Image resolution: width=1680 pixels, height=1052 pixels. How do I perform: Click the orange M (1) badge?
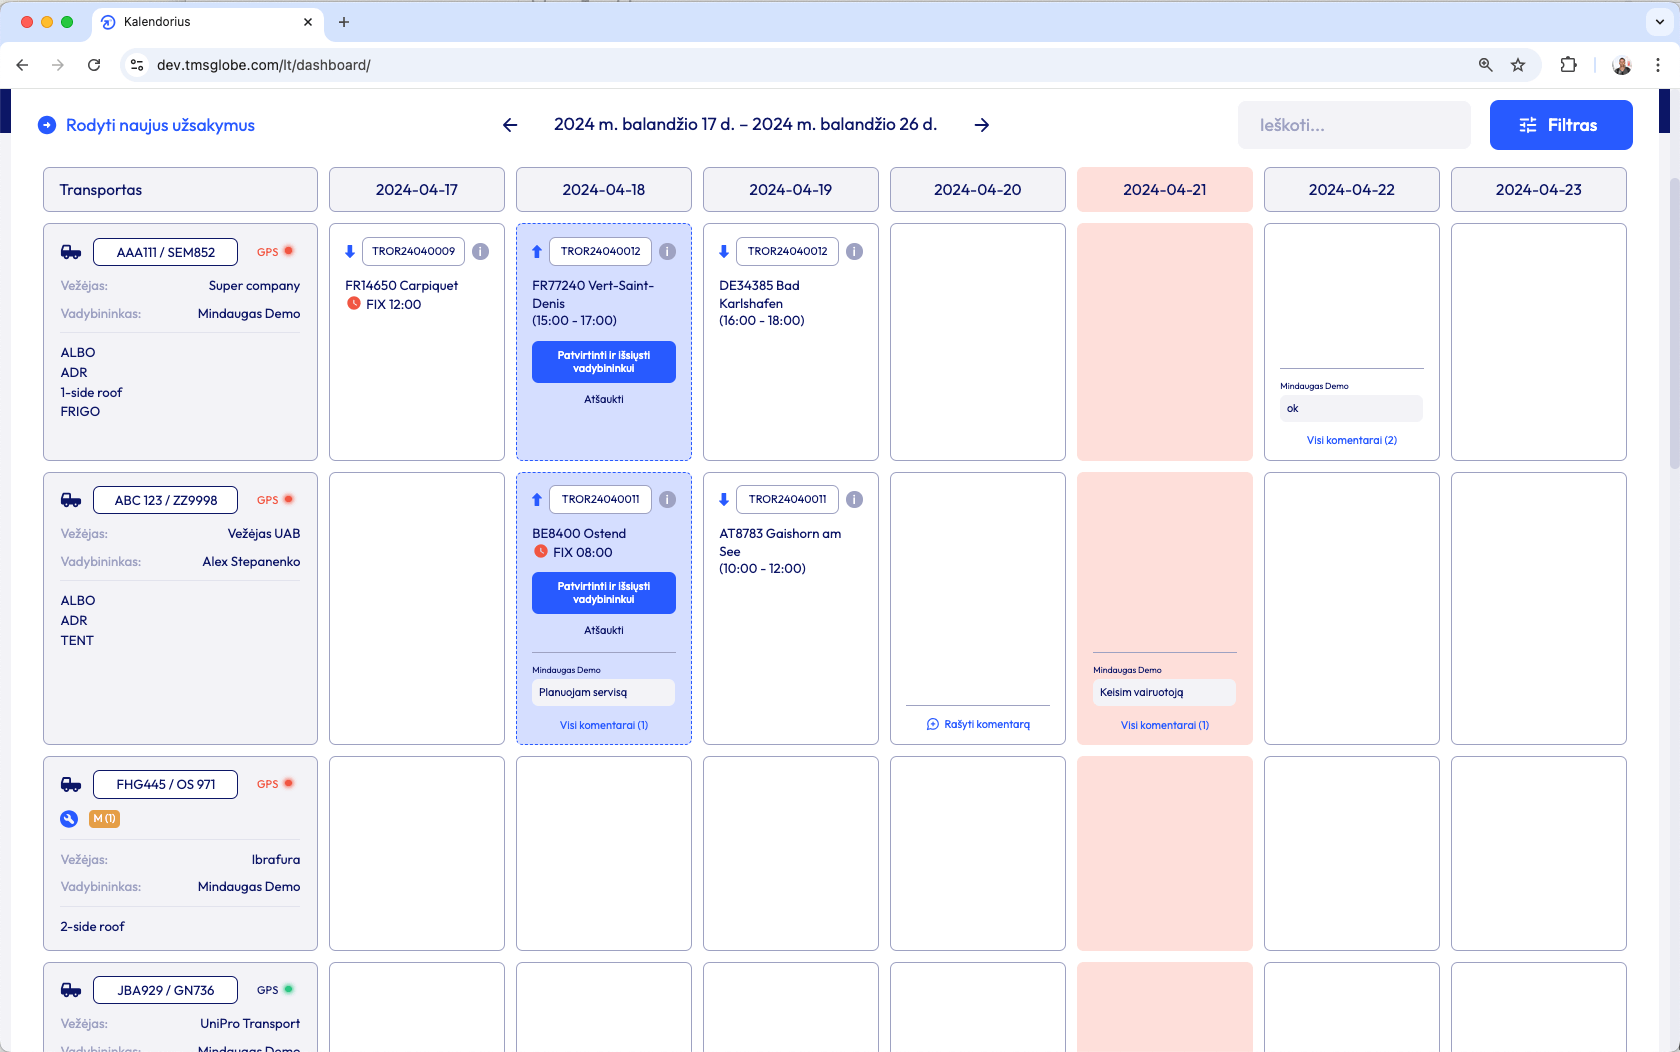[x=104, y=819]
